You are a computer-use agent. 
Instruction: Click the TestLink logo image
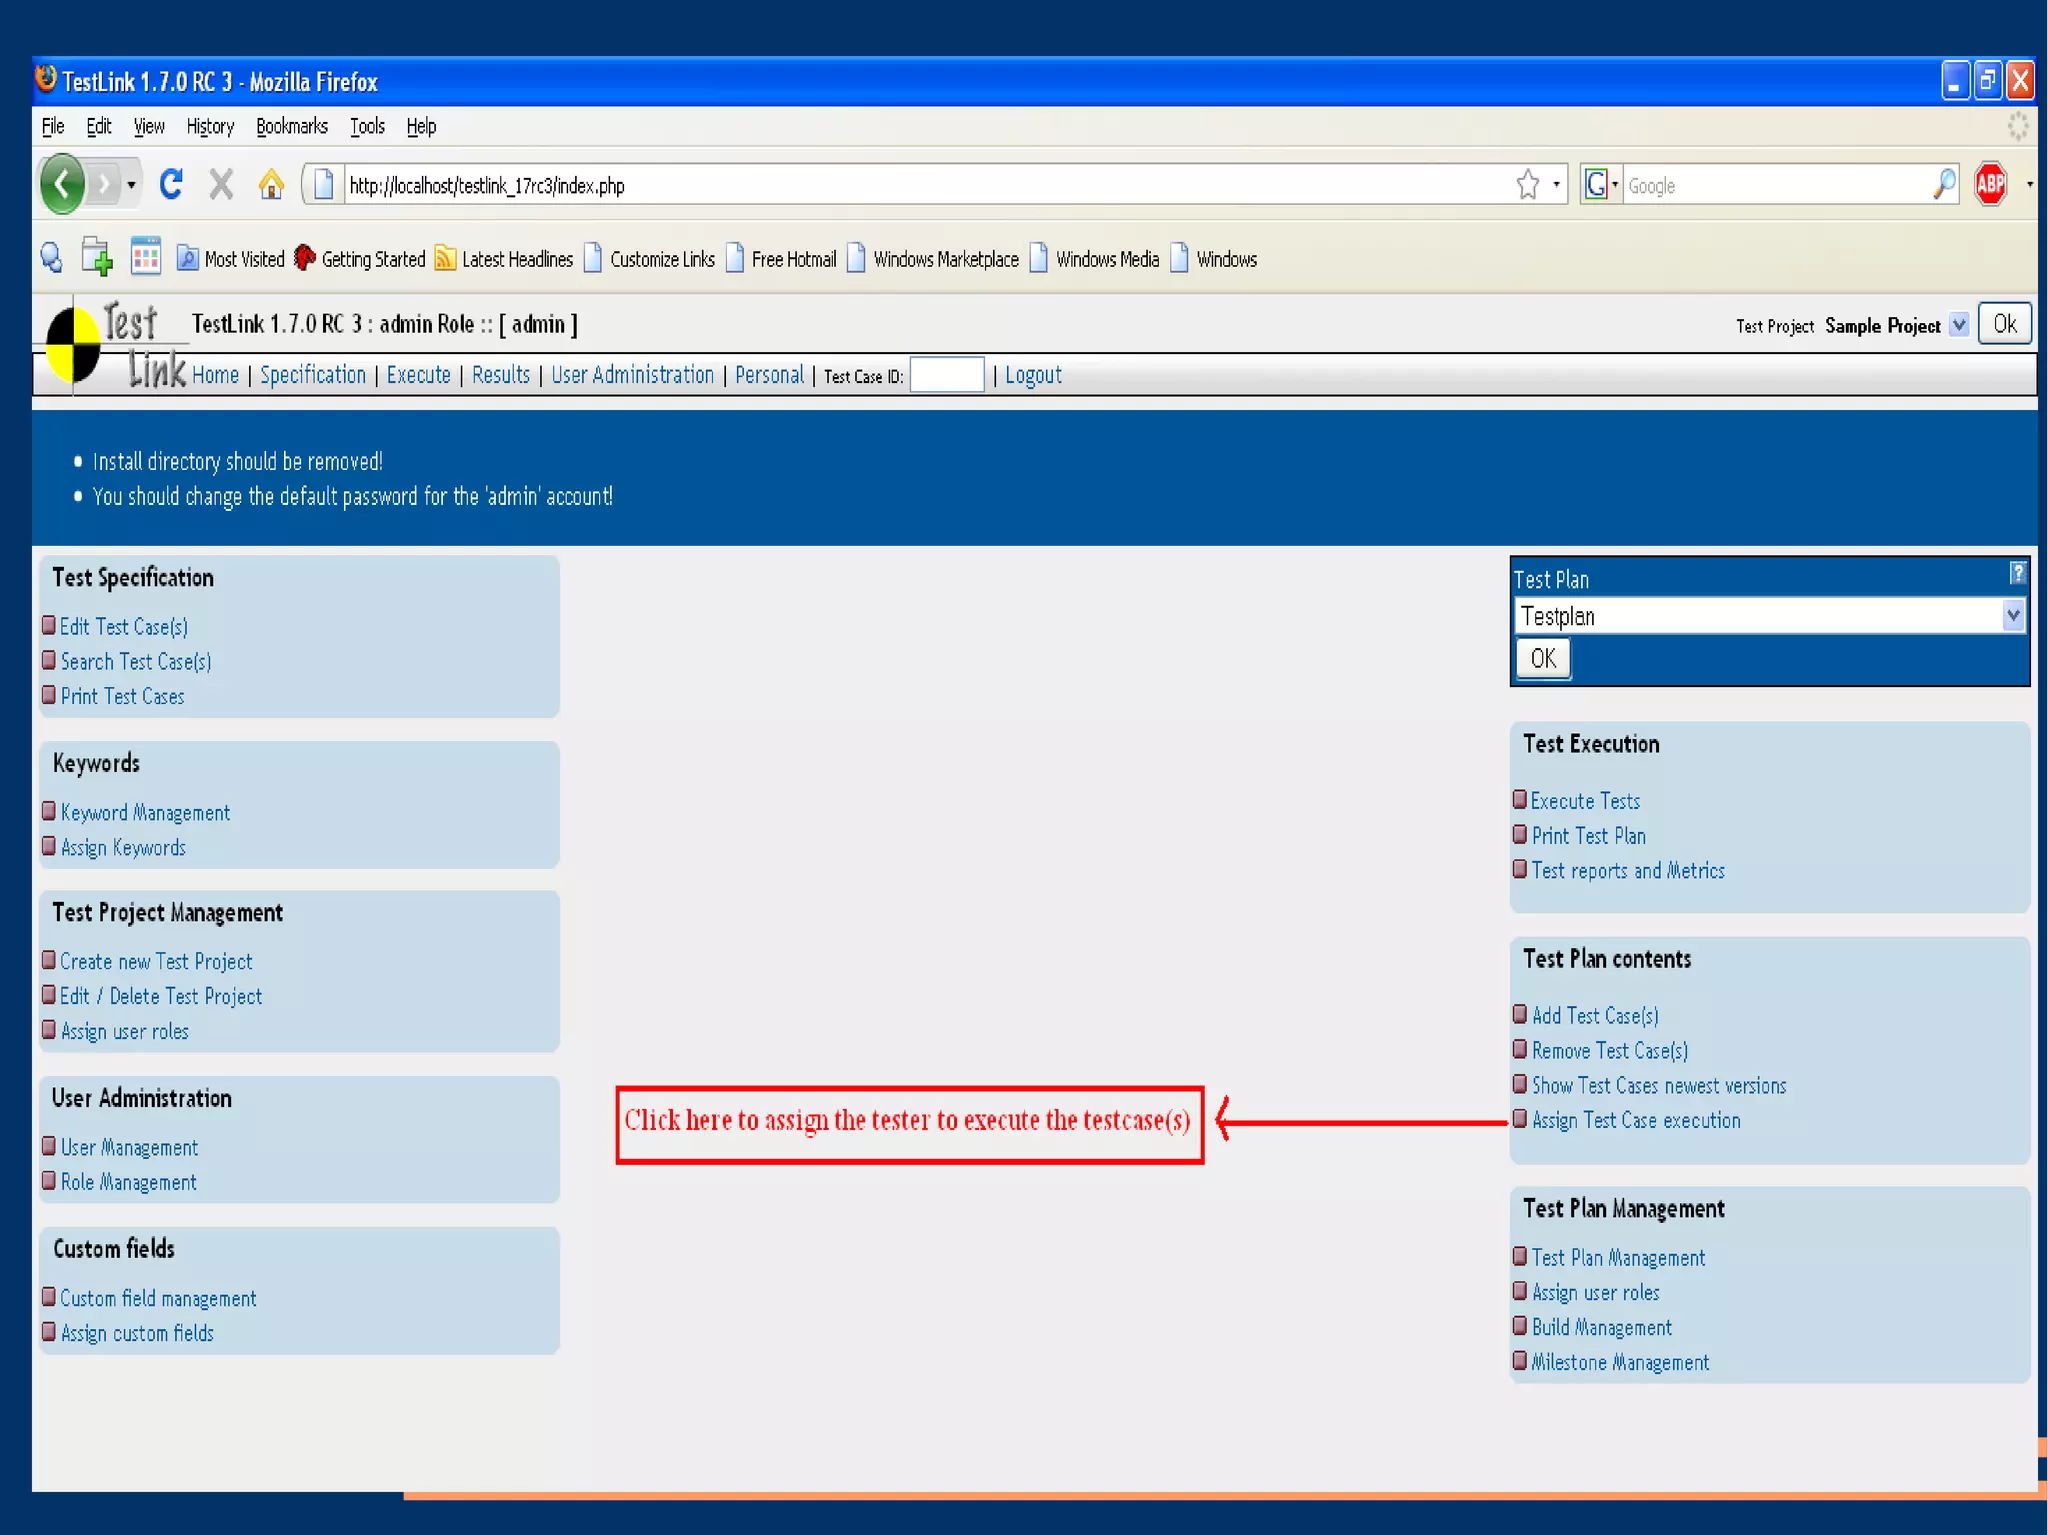coord(115,346)
